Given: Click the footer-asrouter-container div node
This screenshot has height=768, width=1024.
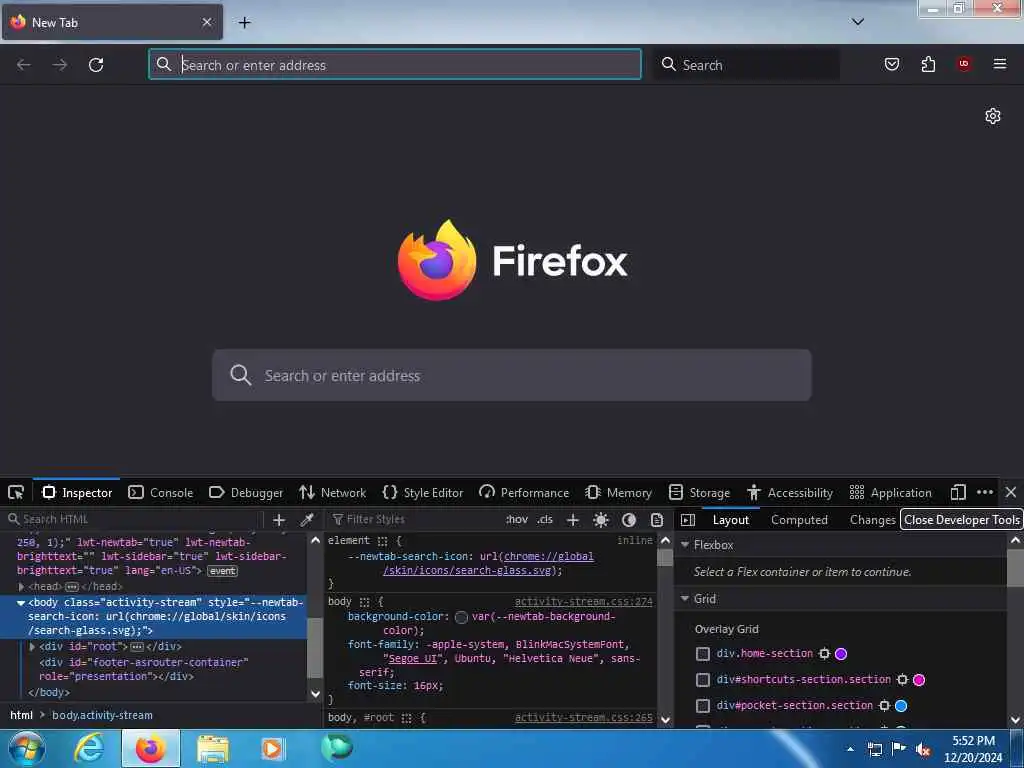Looking at the screenshot, I should coord(144,669).
